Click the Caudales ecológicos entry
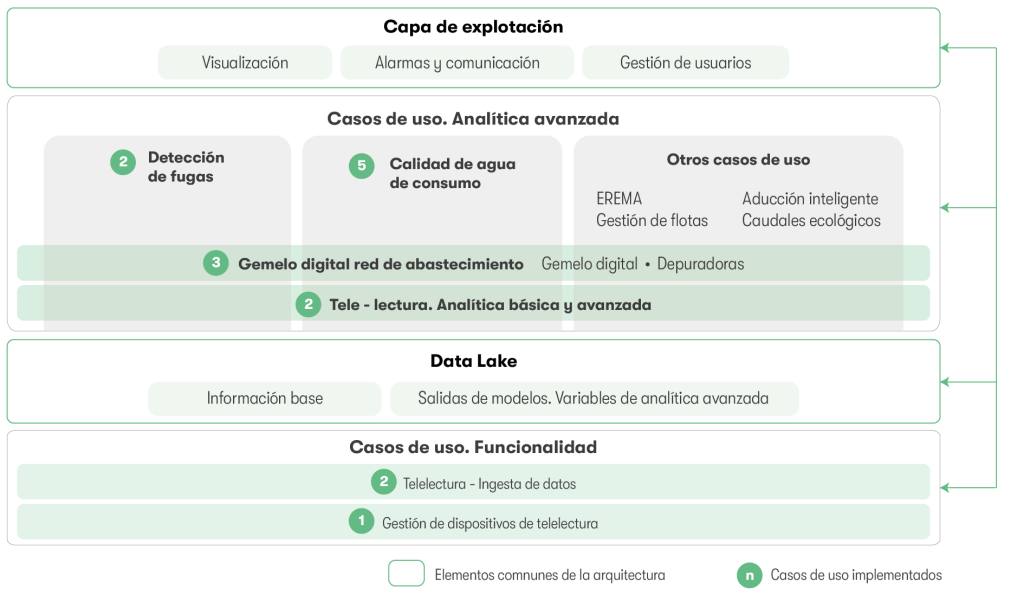The image size is (1024, 595). (x=811, y=221)
